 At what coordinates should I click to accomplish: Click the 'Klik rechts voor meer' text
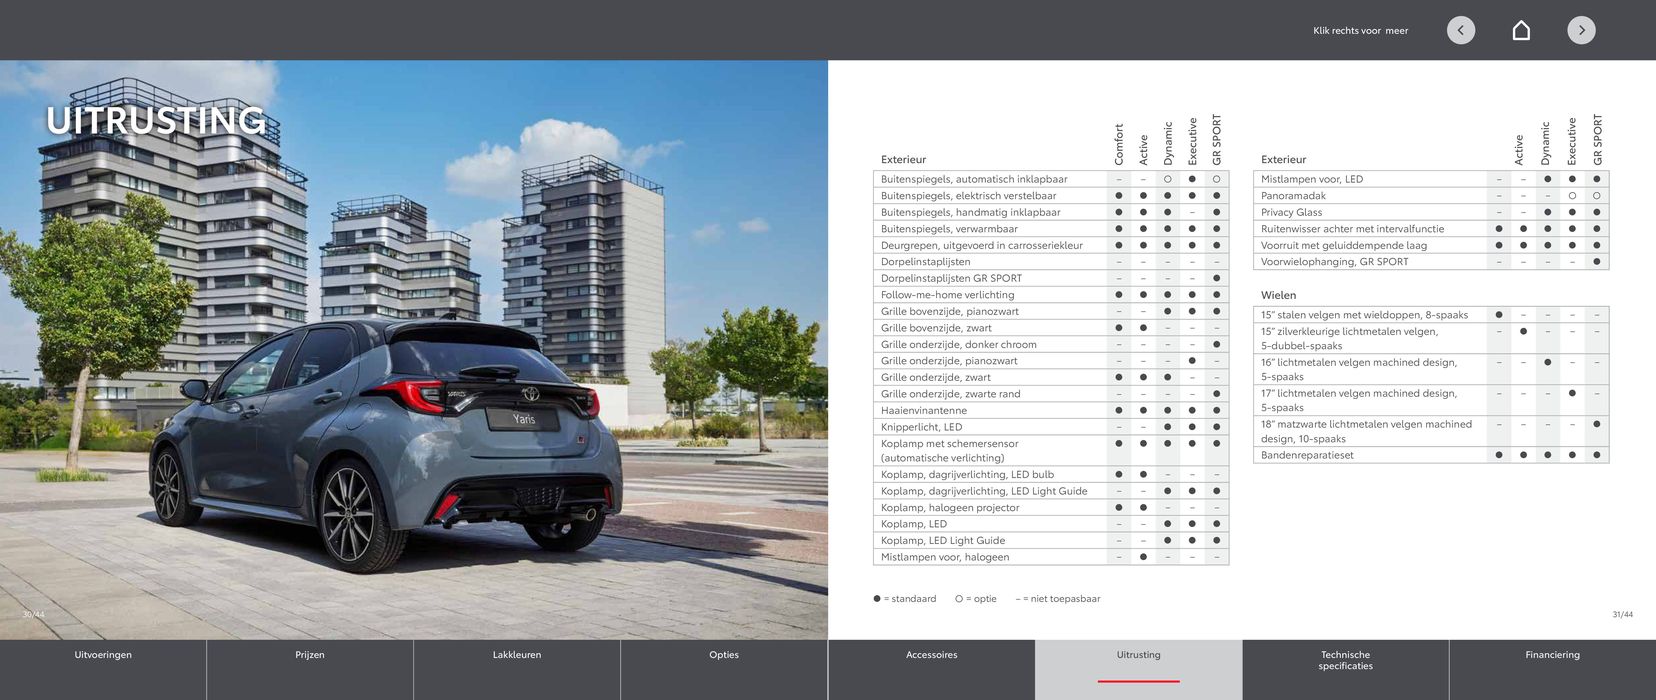[1360, 31]
